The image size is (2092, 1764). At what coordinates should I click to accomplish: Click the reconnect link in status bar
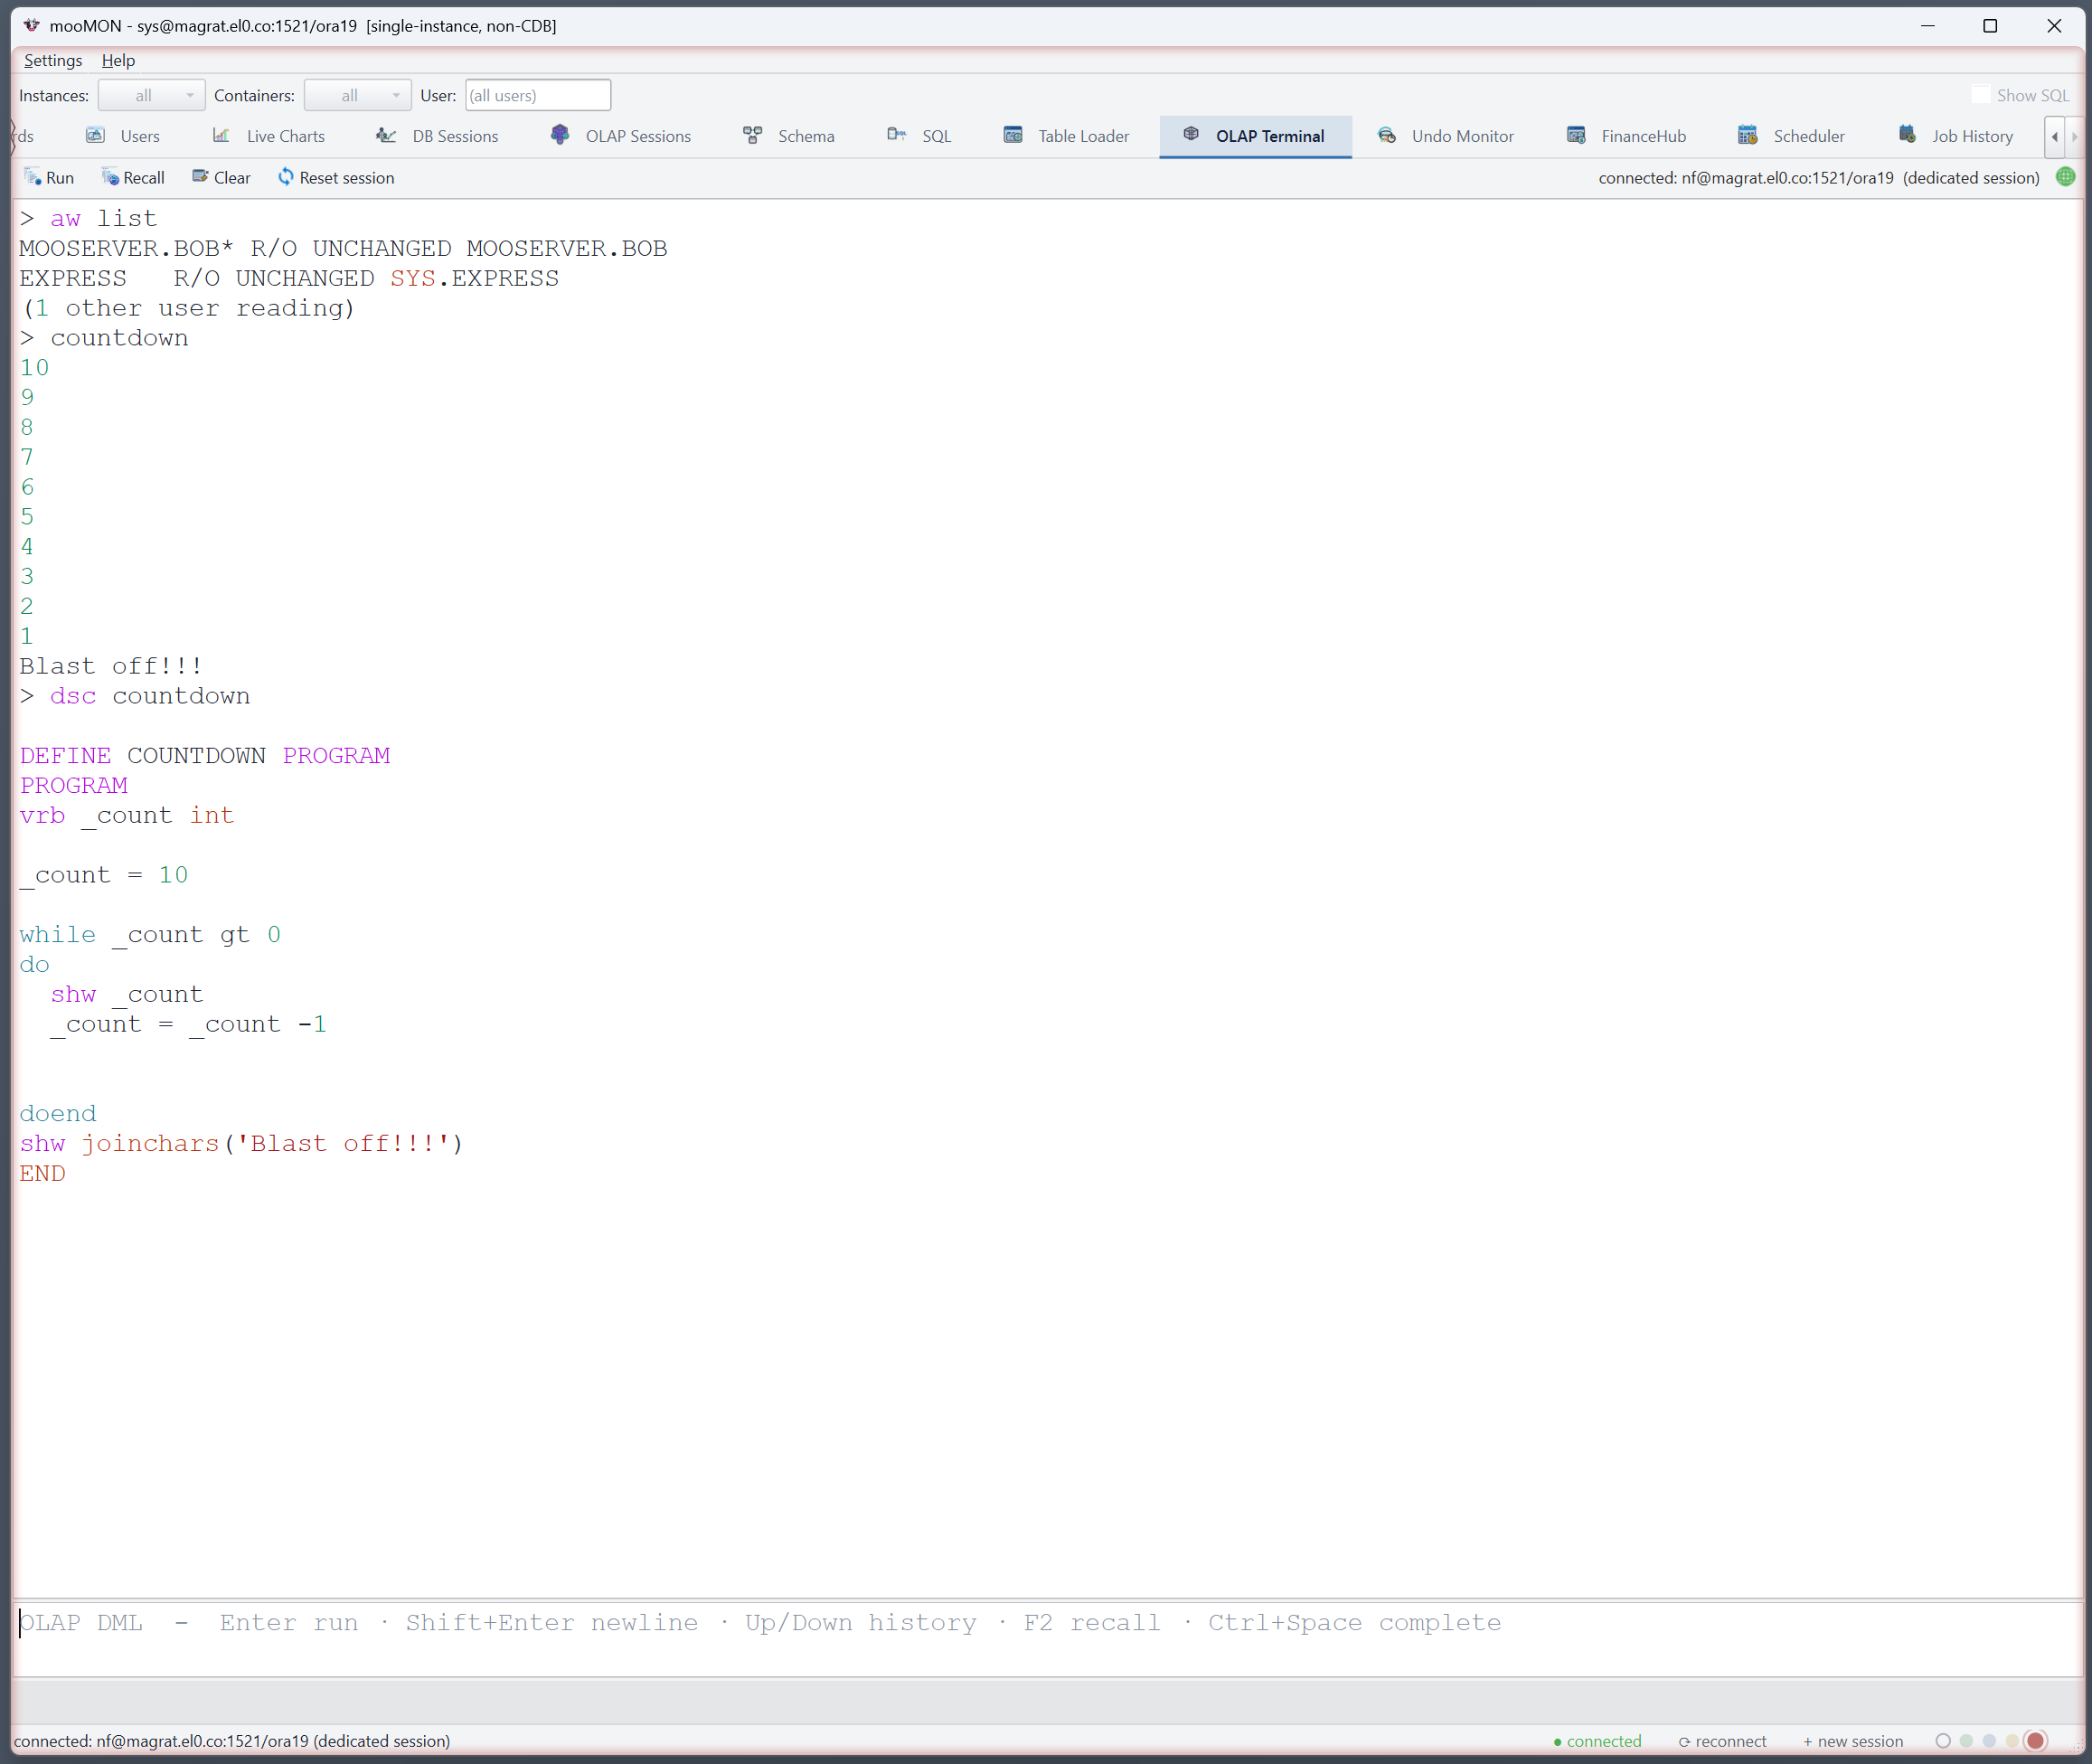(1722, 1741)
